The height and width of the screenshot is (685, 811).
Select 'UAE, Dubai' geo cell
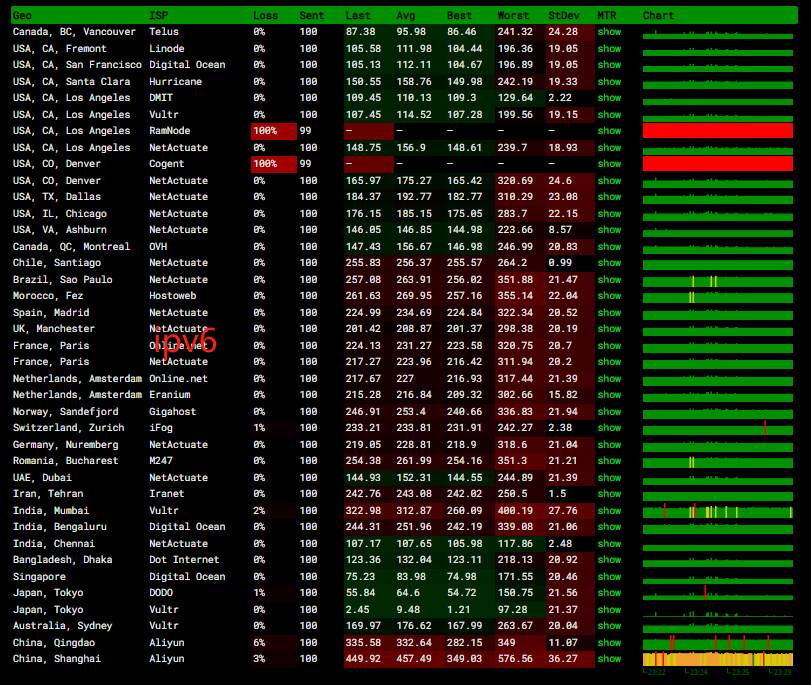click(42, 478)
